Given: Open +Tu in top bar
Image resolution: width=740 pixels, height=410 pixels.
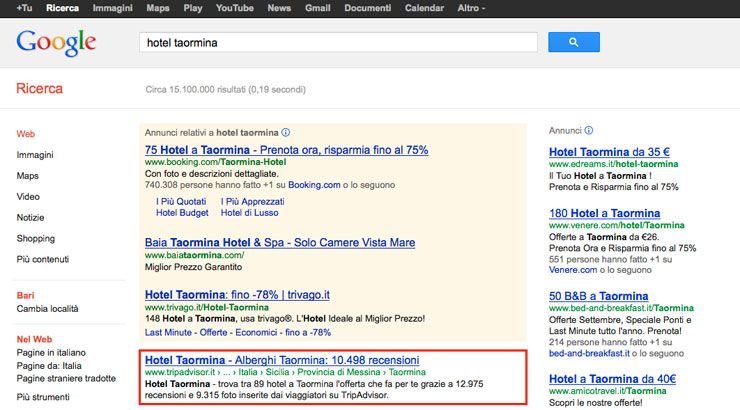Looking at the screenshot, I should coord(24,8).
